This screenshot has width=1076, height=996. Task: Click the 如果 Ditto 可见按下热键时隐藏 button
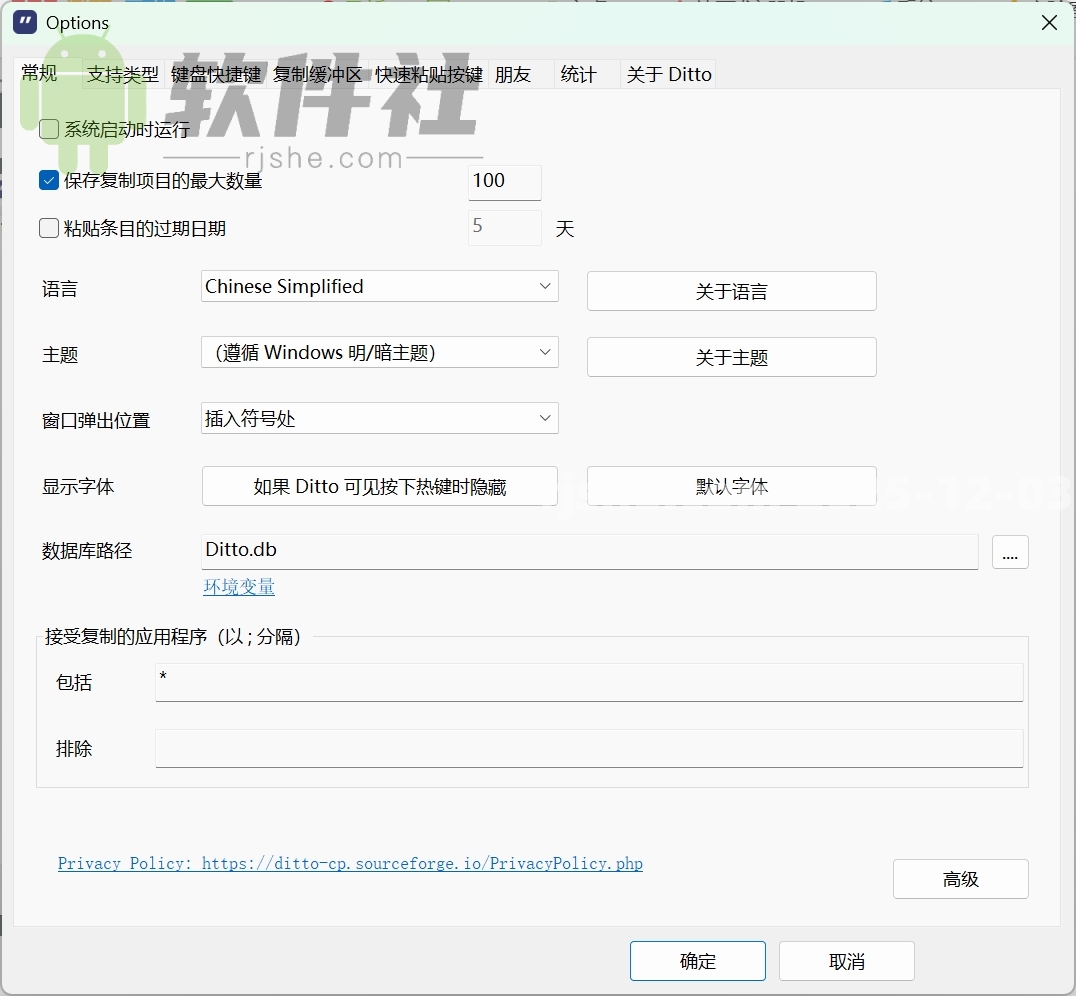[x=380, y=486]
